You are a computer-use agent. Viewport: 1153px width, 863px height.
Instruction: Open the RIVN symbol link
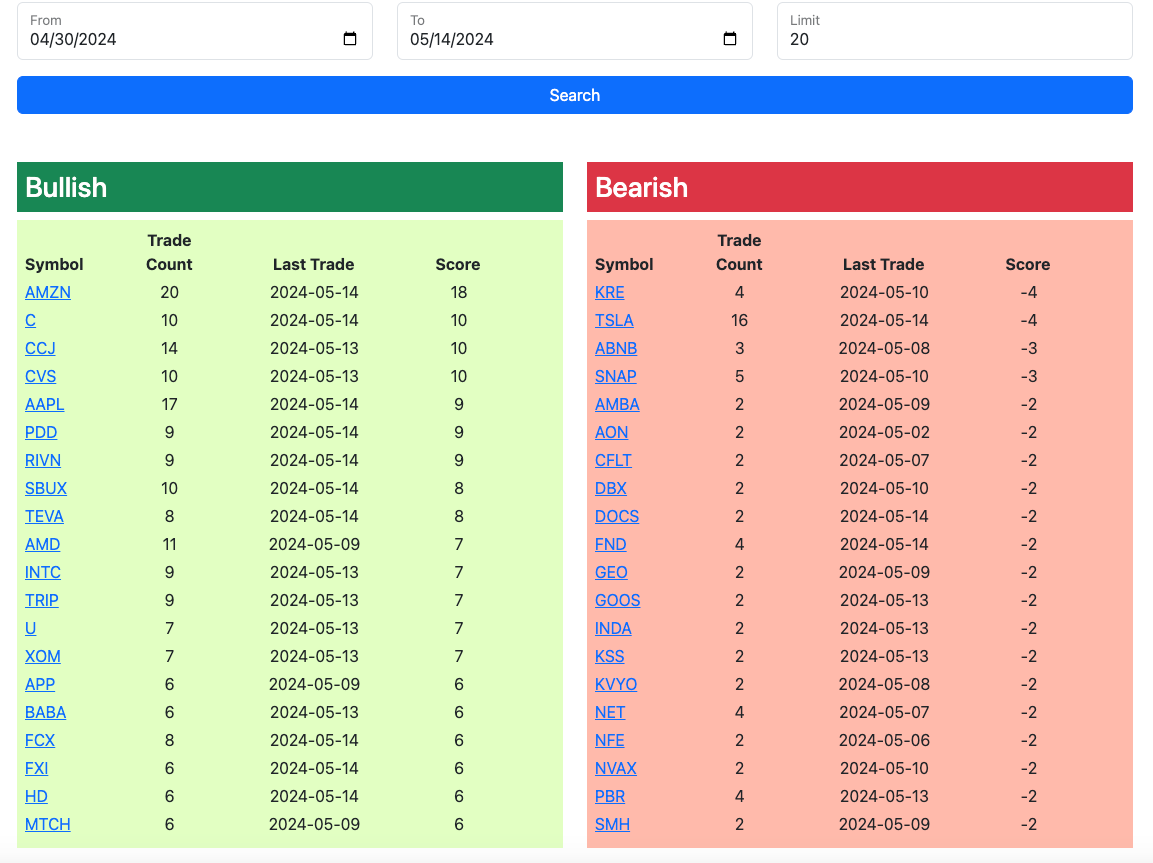click(43, 460)
